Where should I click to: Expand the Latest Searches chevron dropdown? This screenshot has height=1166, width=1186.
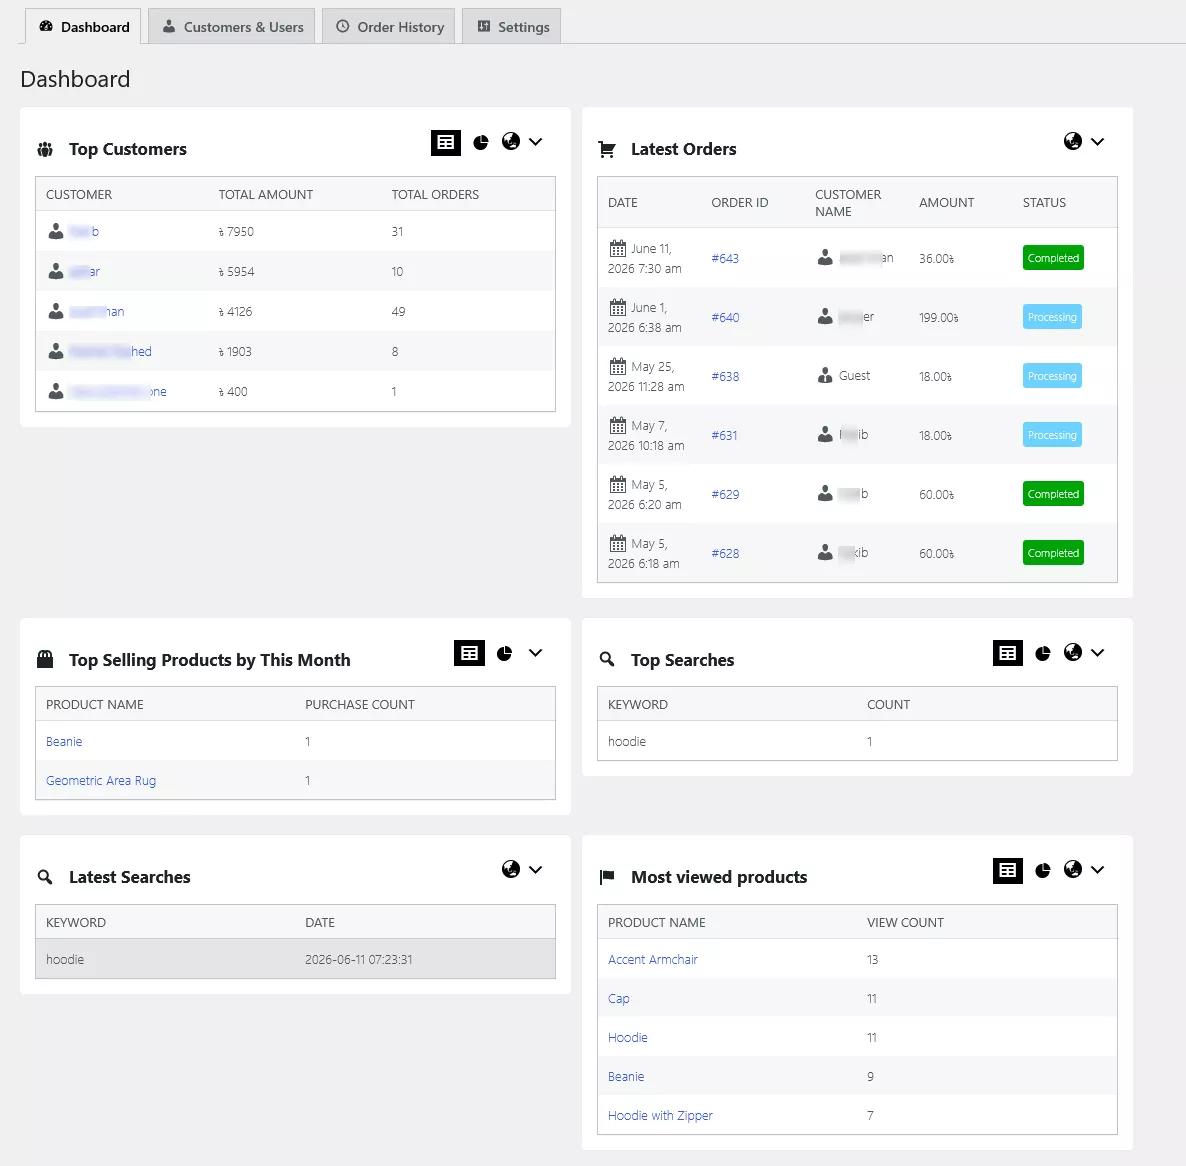[x=536, y=870]
